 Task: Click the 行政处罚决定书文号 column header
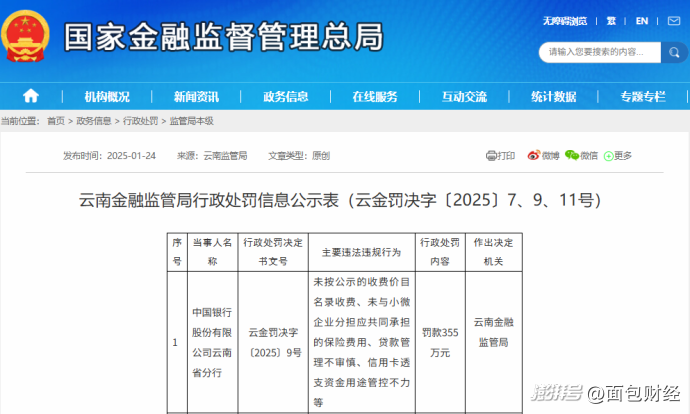tap(273, 252)
